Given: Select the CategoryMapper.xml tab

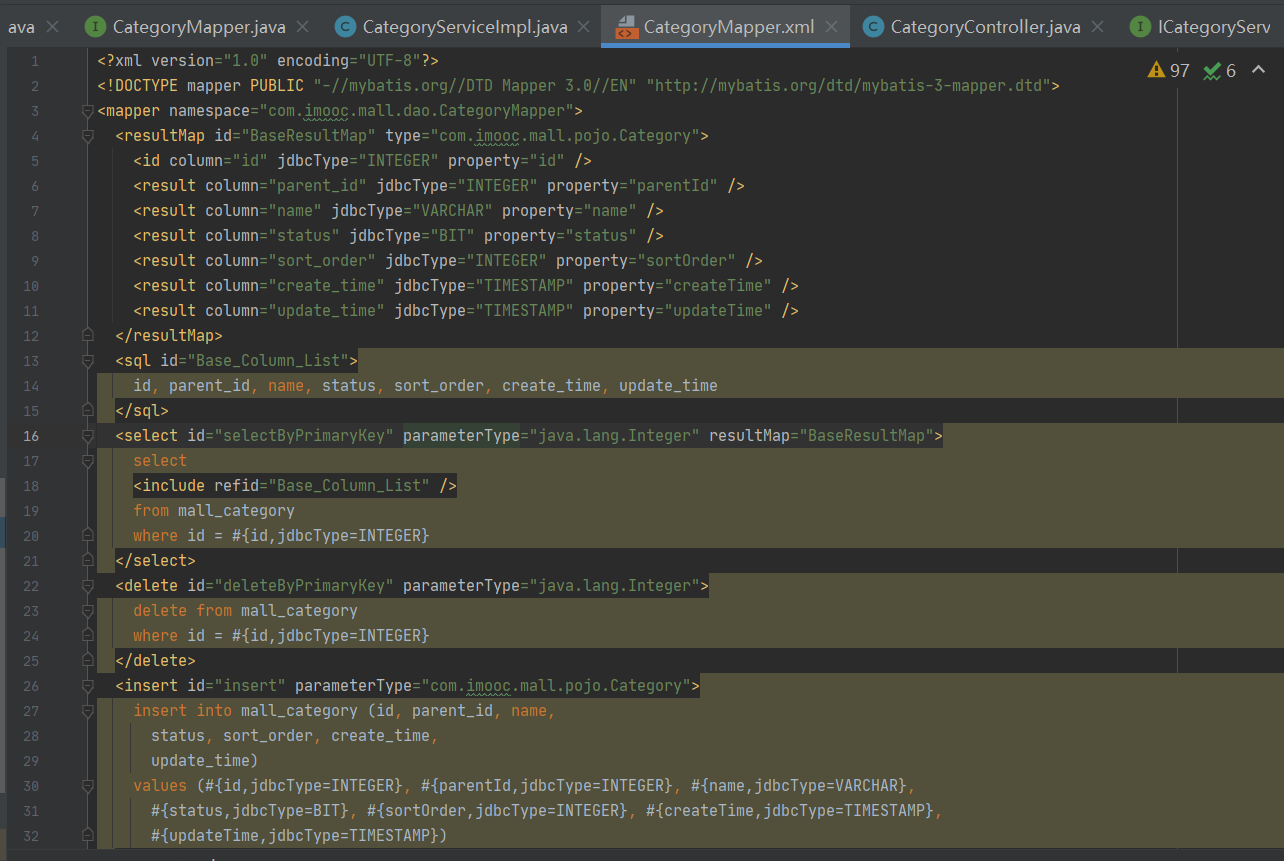Looking at the screenshot, I should point(728,27).
